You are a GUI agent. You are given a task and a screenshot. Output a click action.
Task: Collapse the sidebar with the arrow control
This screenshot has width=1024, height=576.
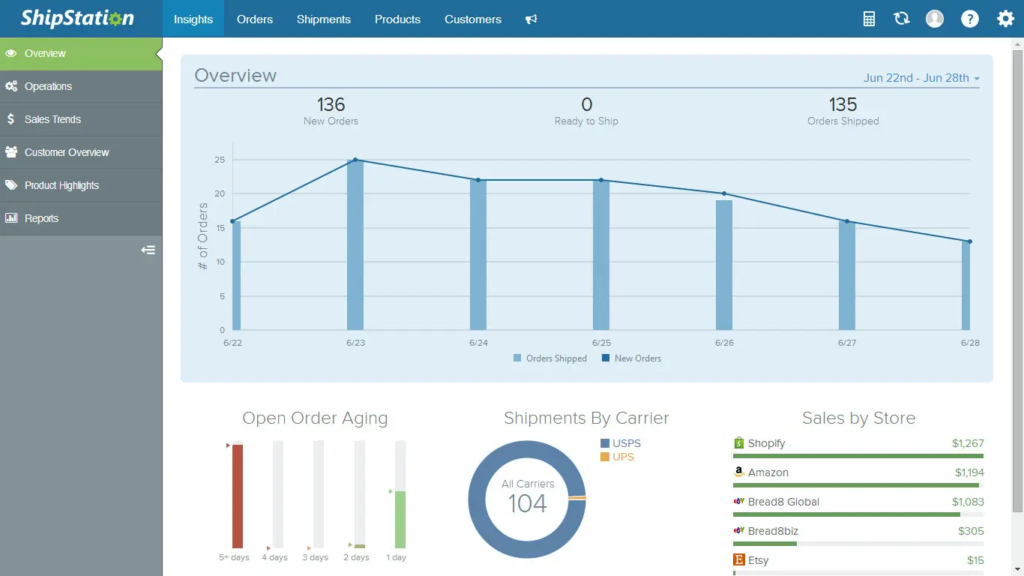point(148,250)
